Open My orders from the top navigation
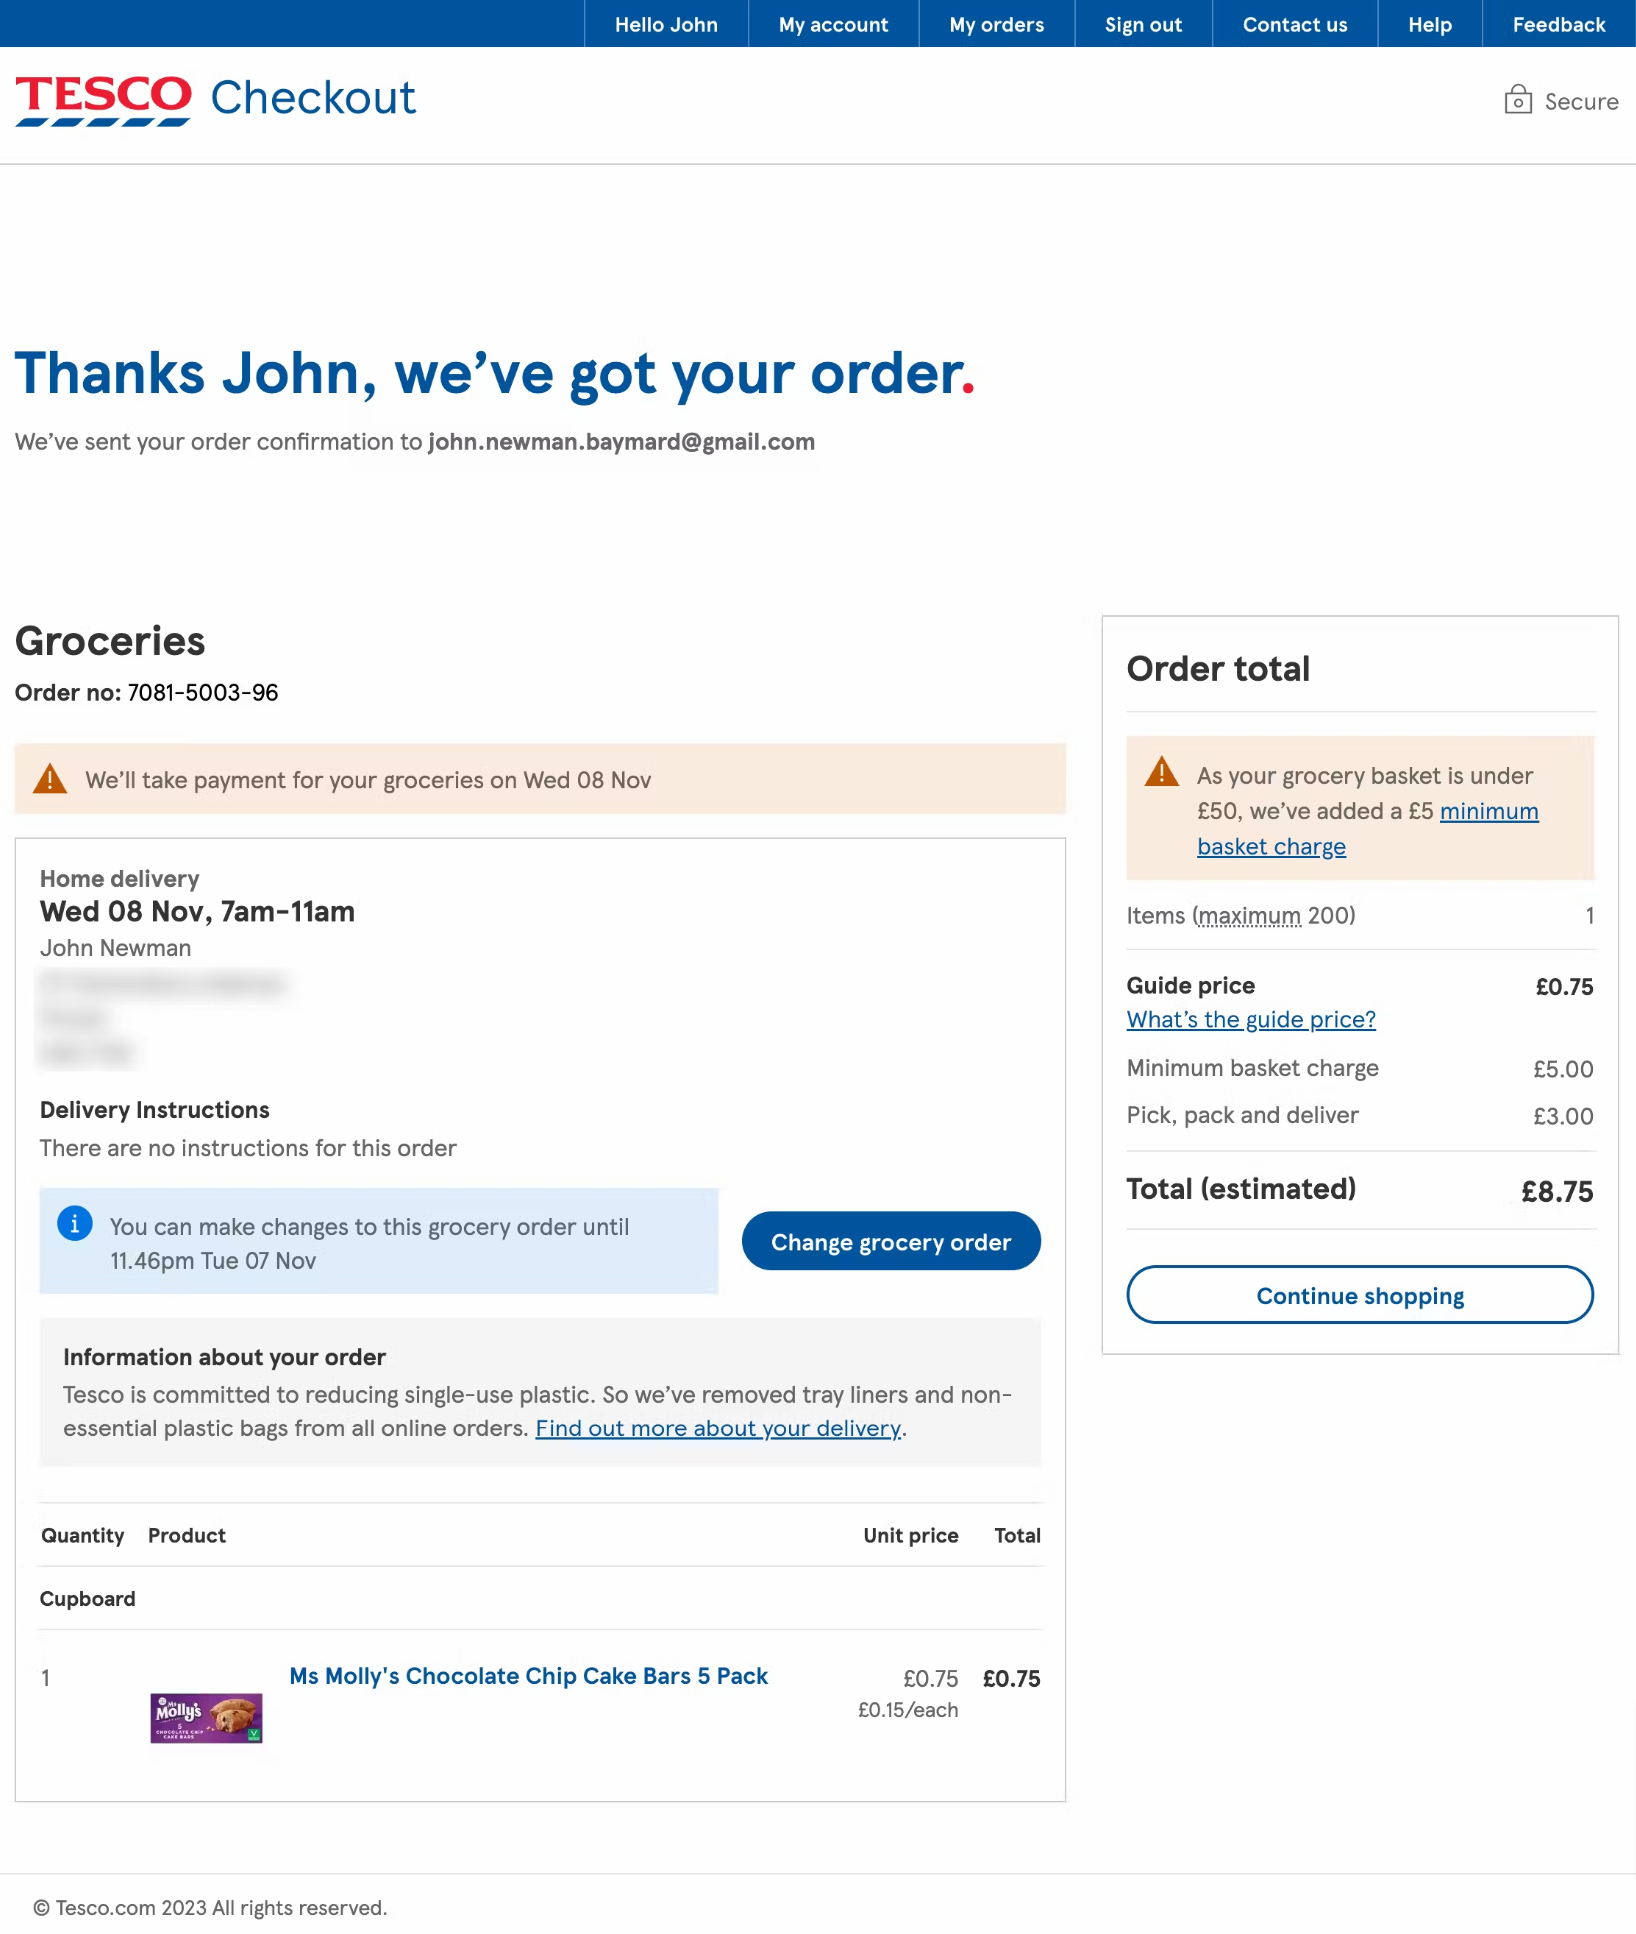1636x1934 pixels. (995, 24)
